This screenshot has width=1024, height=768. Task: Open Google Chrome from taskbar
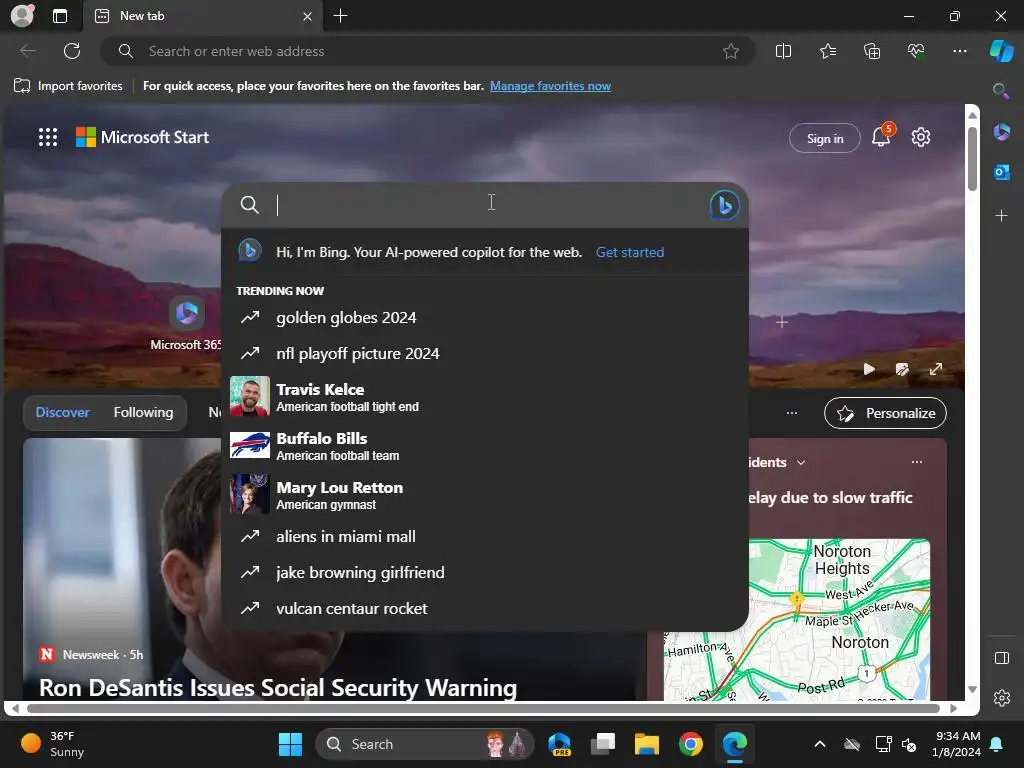pos(690,744)
